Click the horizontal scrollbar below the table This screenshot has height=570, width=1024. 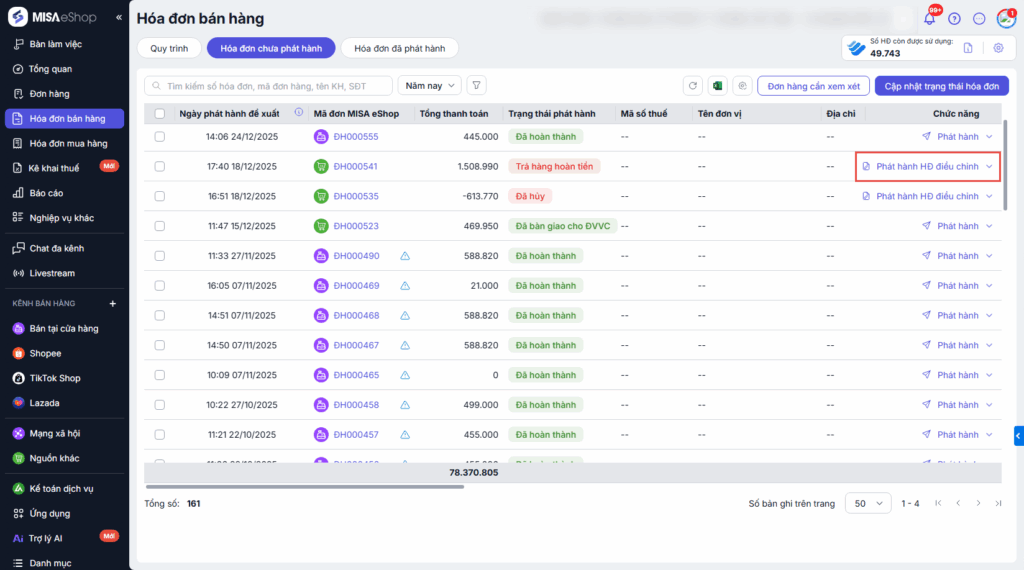tap(304, 487)
